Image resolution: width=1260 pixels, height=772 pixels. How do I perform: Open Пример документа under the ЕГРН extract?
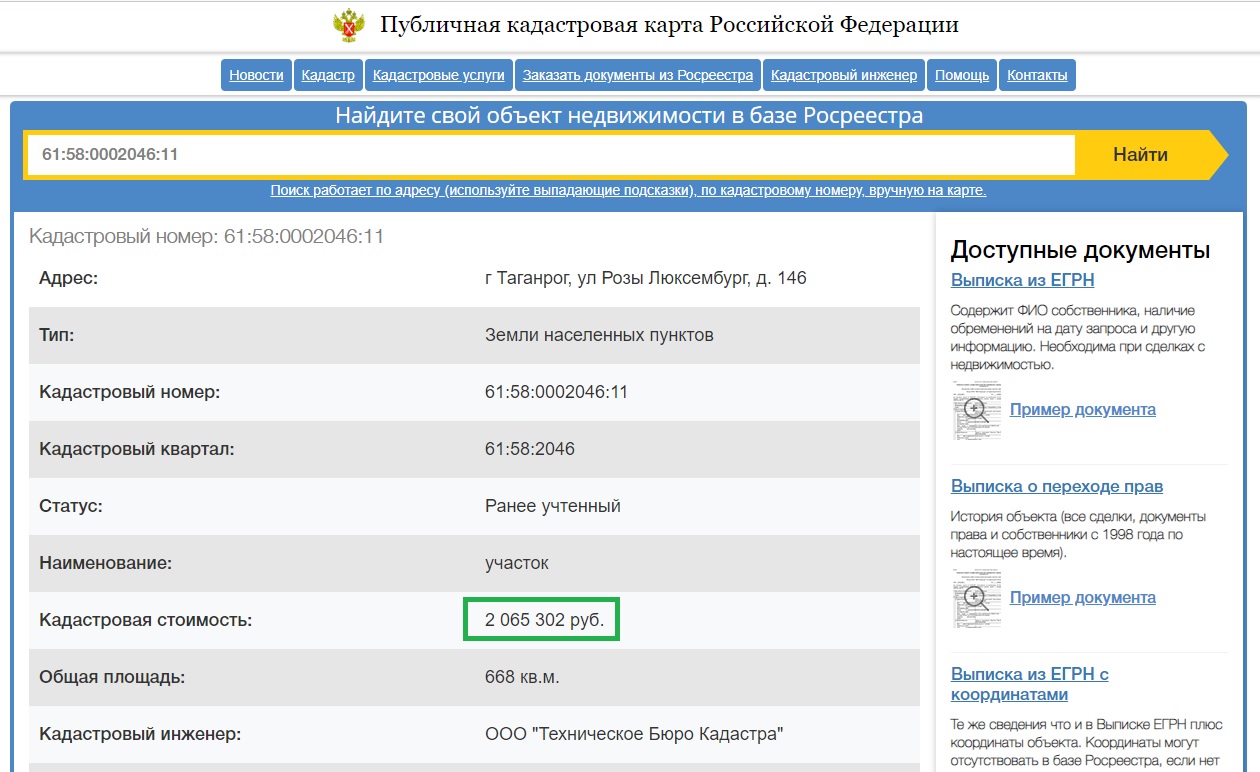point(1084,409)
